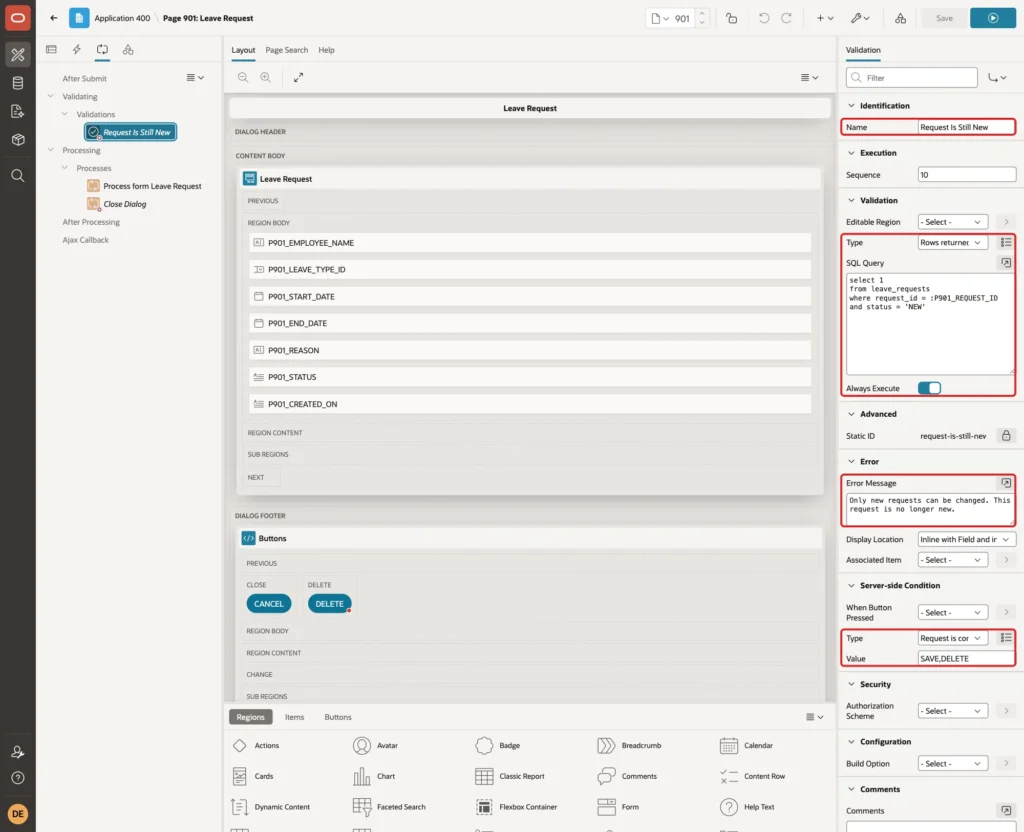The width and height of the screenshot is (1024, 832).
Task: Open Shared Components icon in top toolbar
Action: 900,18
